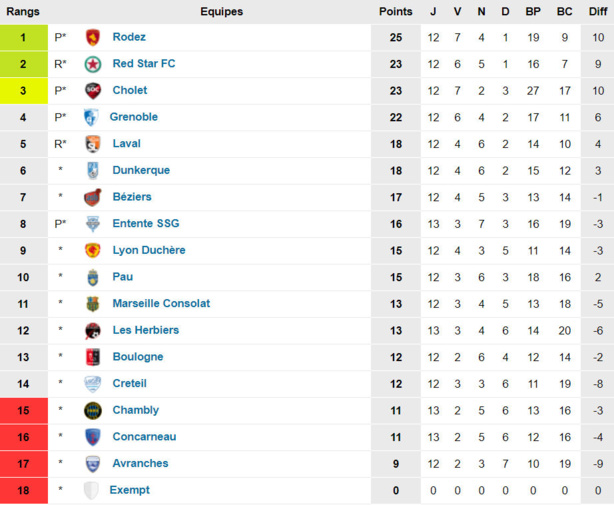Viewport: 614px width, 505px height.
Task: Click the Chambly round team logo
Action: click(93, 410)
